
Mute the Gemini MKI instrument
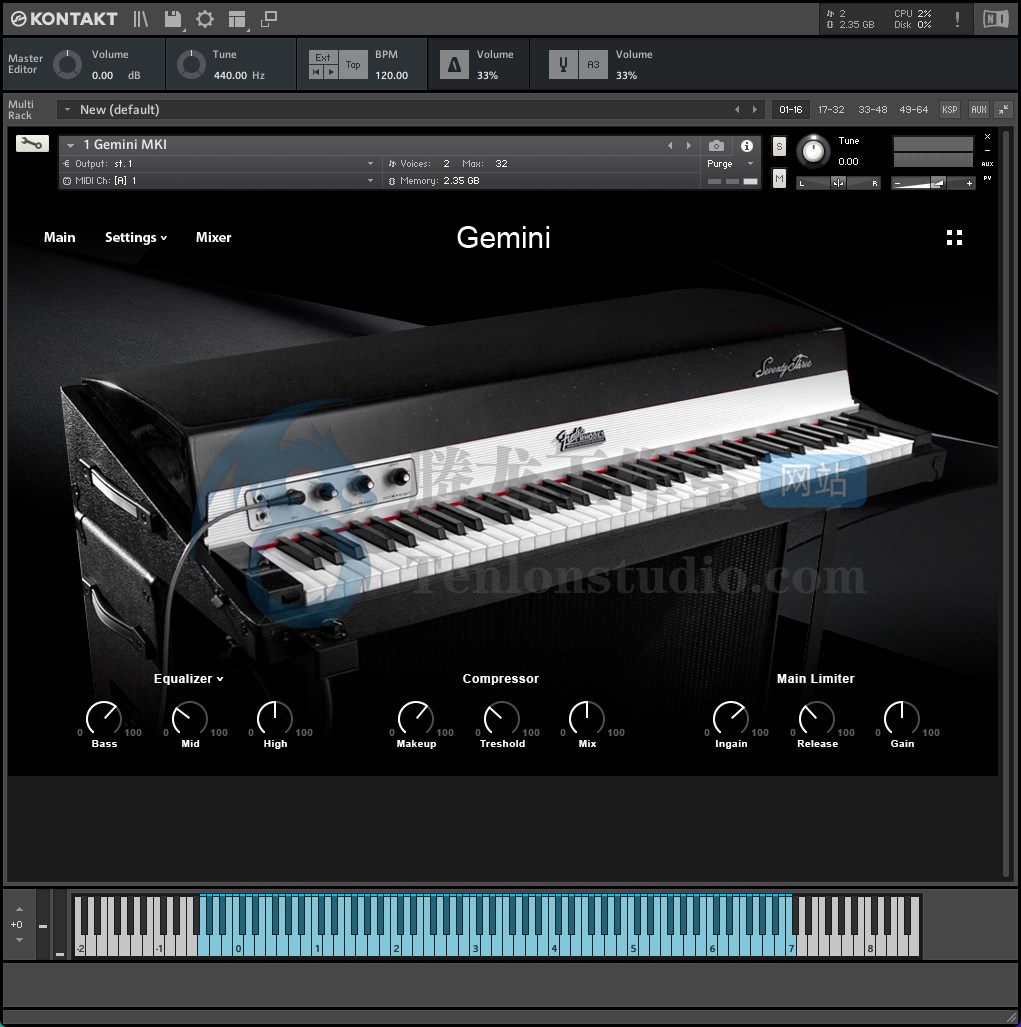(779, 177)
